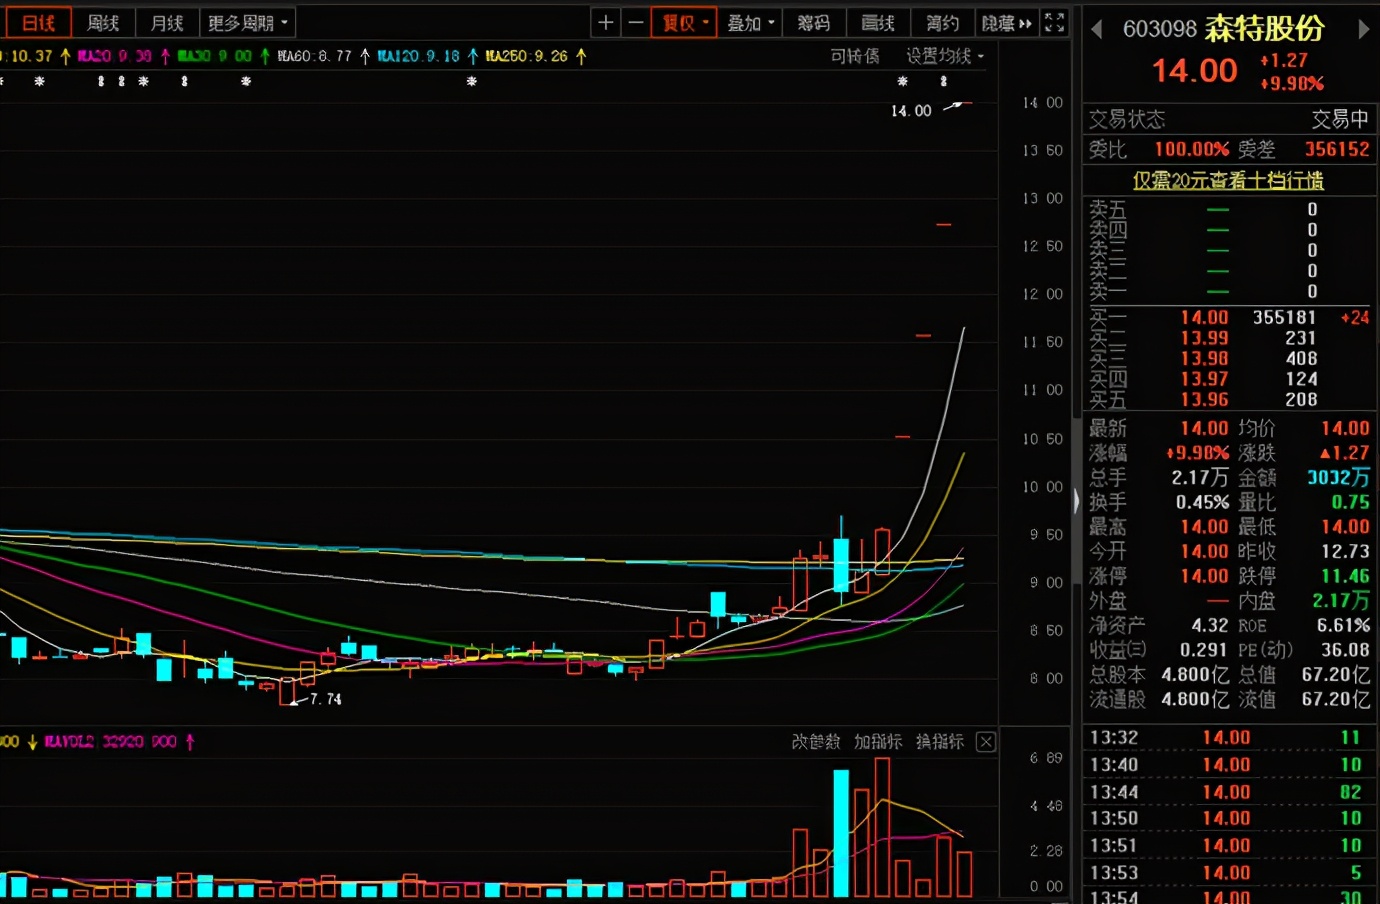The width and height of the screenshot is (1380, 904).
Task: Switch to the 月线 monthly chart tab
Action: (167, 22)
